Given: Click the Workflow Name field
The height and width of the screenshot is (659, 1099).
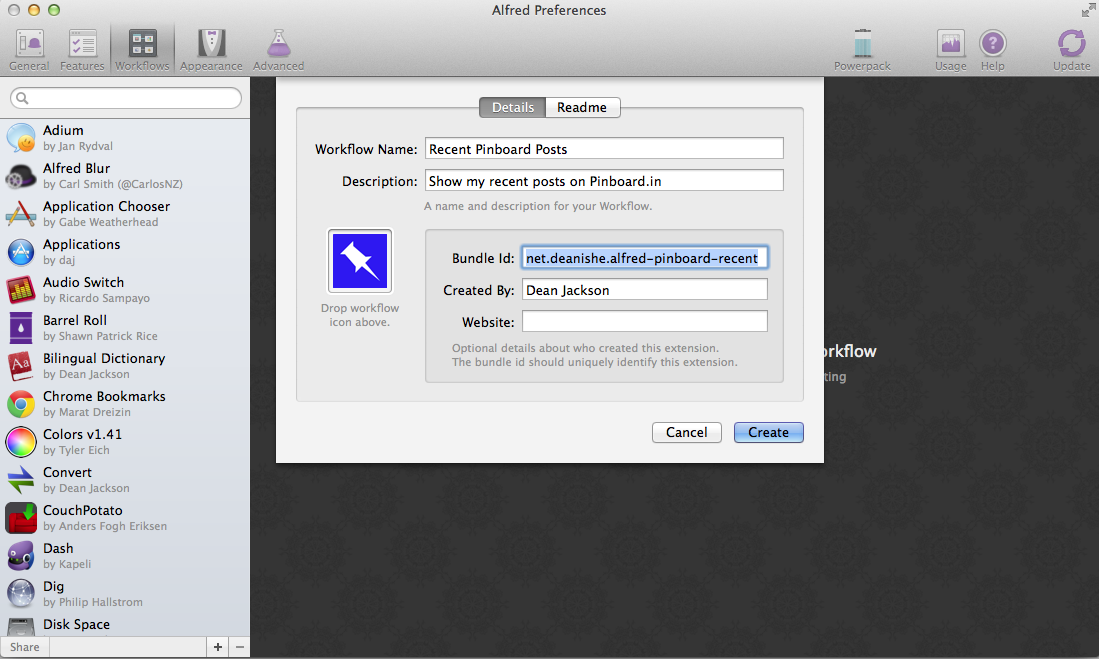Looking at the screenshot, I should (x=604, y=149).
